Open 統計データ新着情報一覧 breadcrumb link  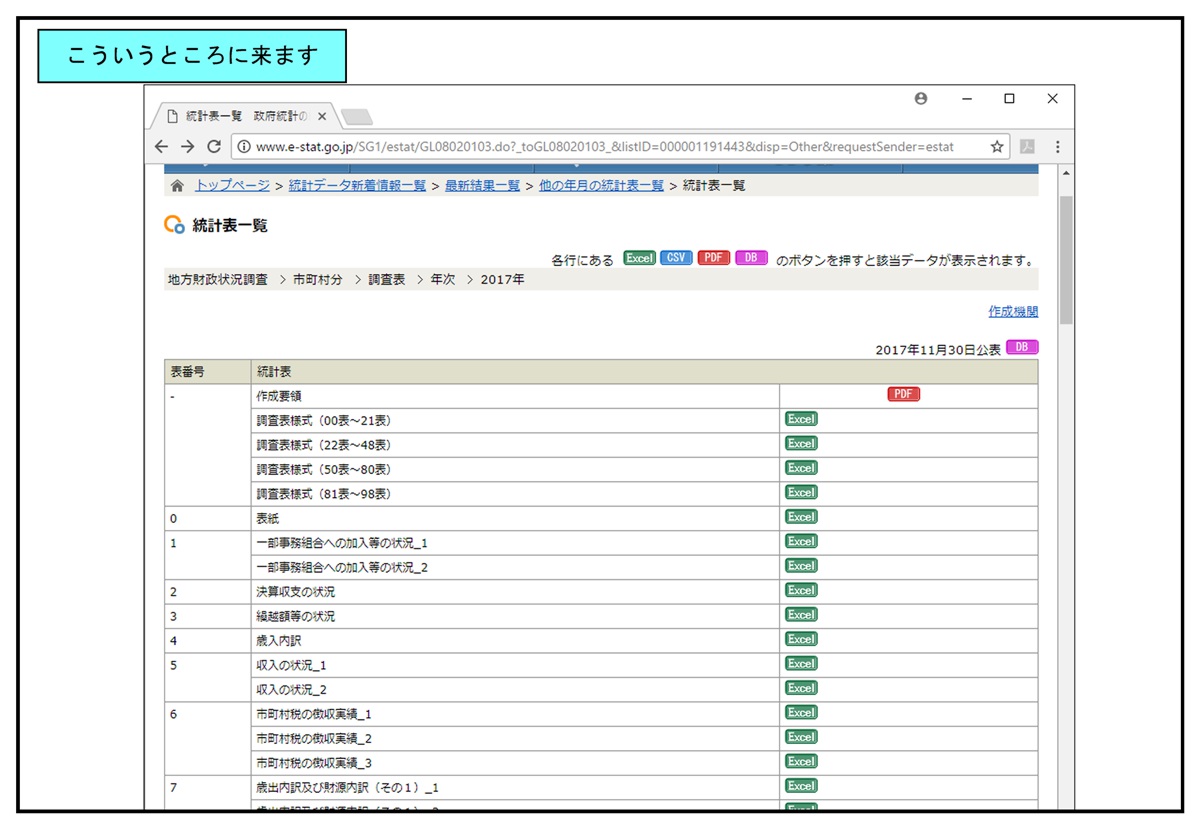[357, 186]
